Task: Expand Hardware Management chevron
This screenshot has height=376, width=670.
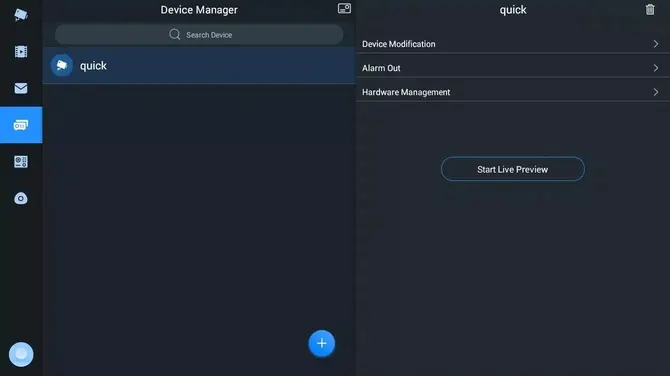Action: coord(656,92)
